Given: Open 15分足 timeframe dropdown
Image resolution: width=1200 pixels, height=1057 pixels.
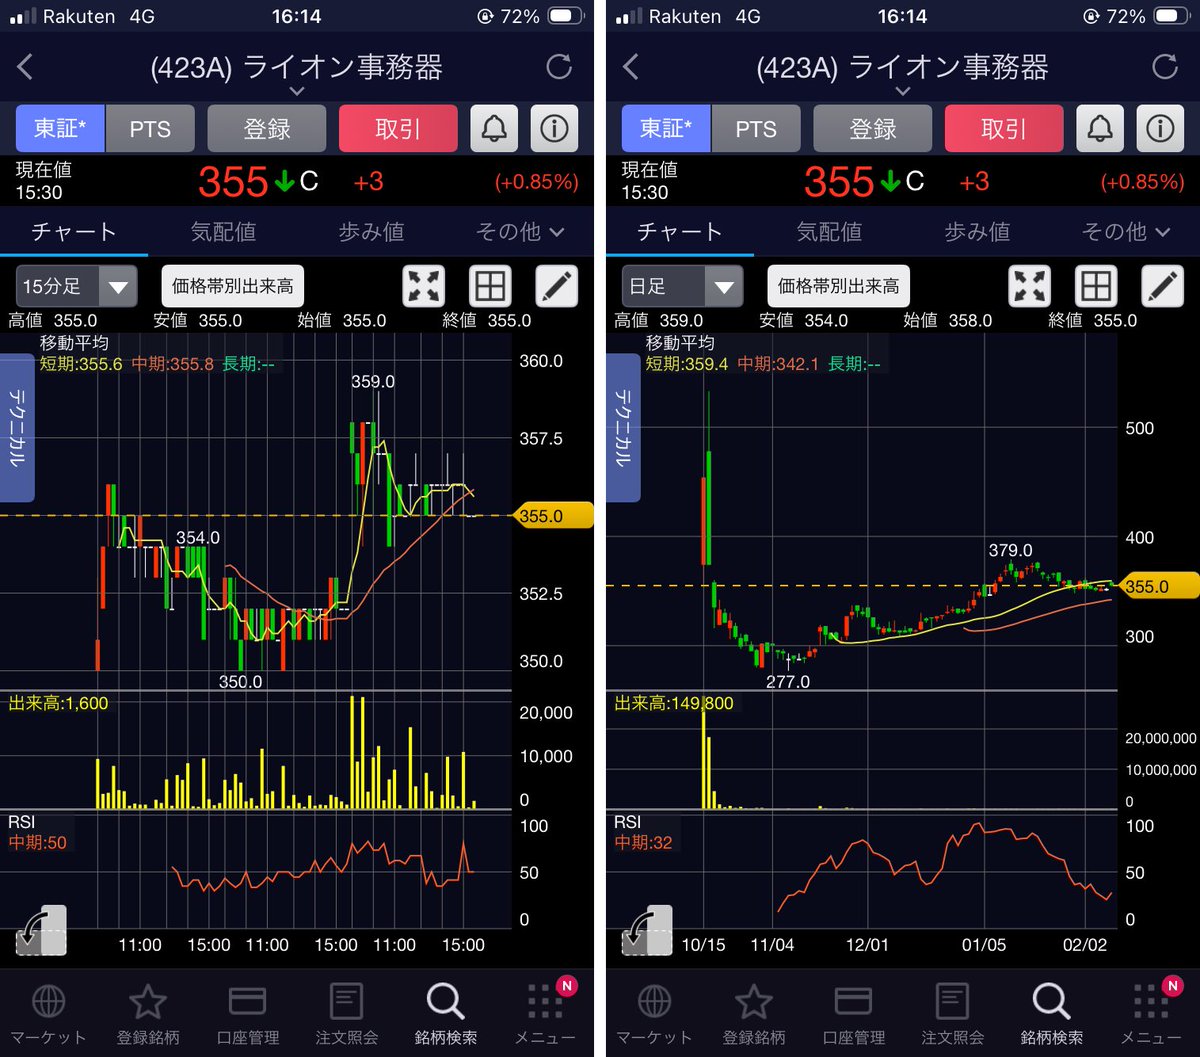Looking at the screenshot, I should [x=76, y=286].
